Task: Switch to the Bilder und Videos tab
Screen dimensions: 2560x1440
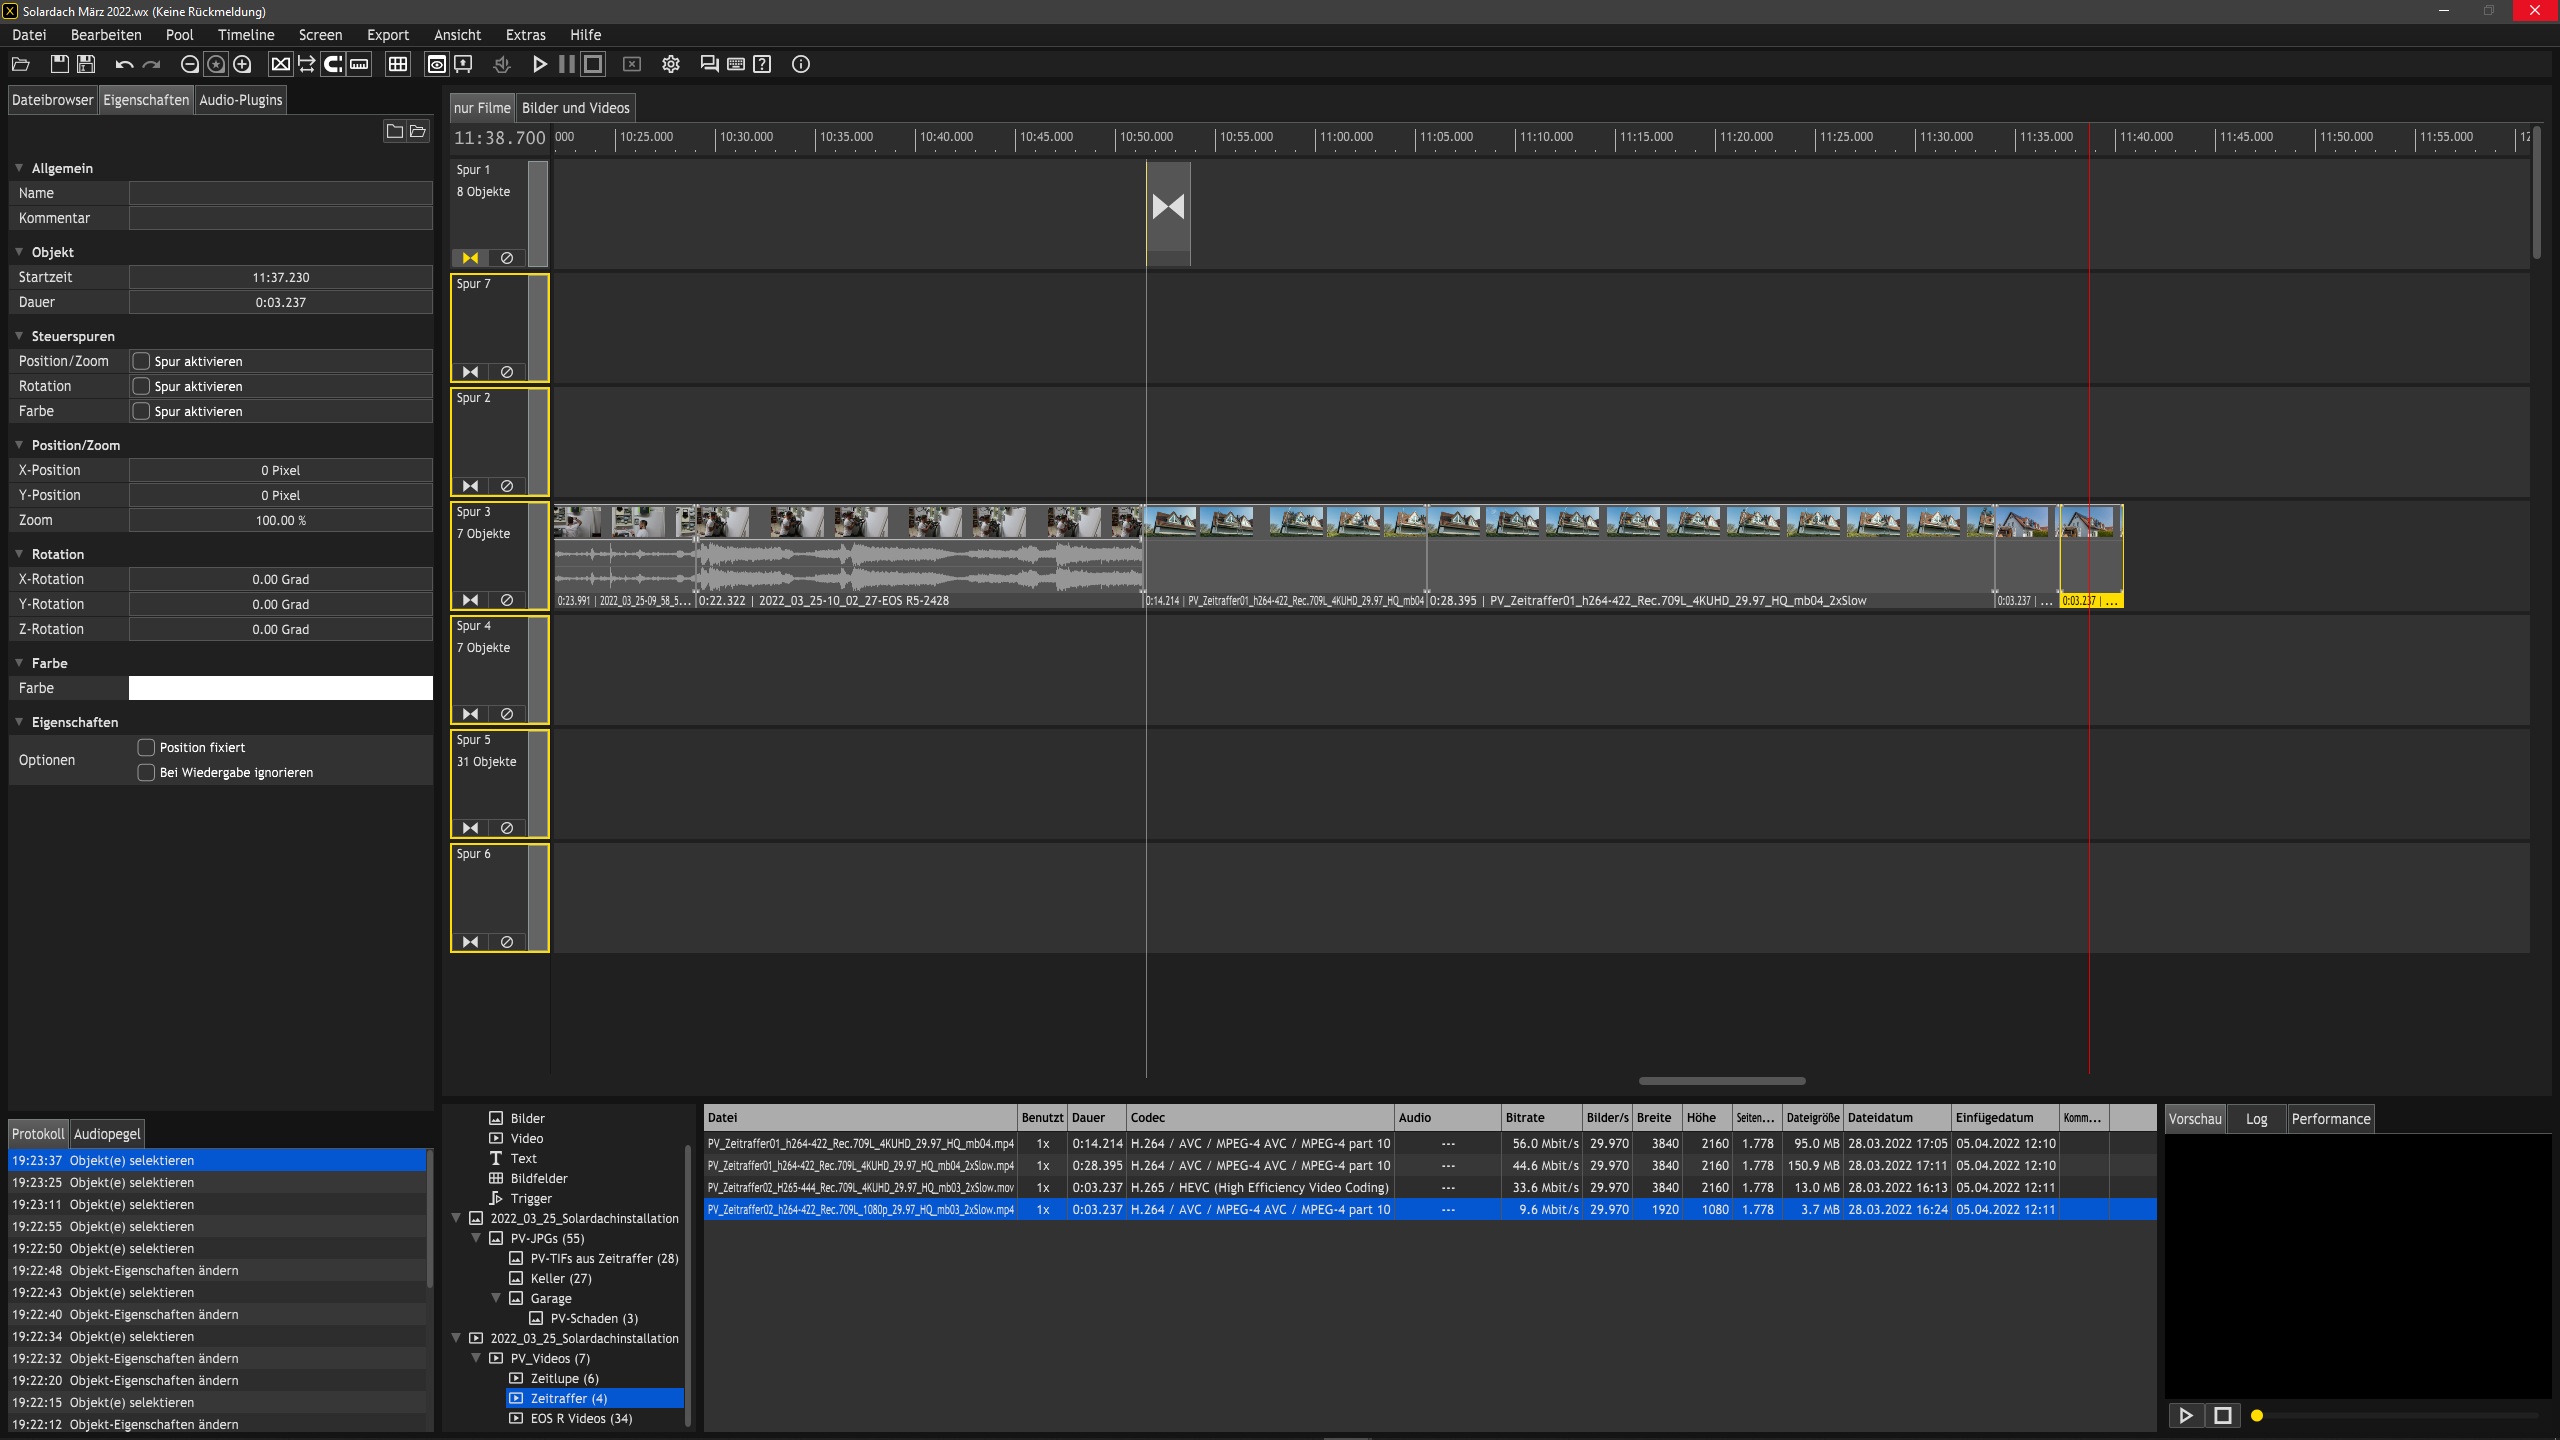Action: tap(576, 108)
